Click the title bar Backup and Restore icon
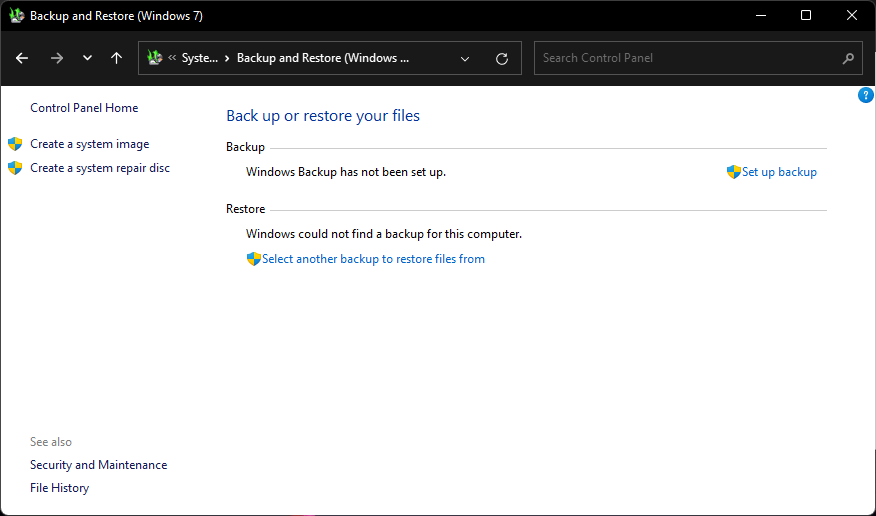Screen dimensions: 876x516 coord(17,16)
